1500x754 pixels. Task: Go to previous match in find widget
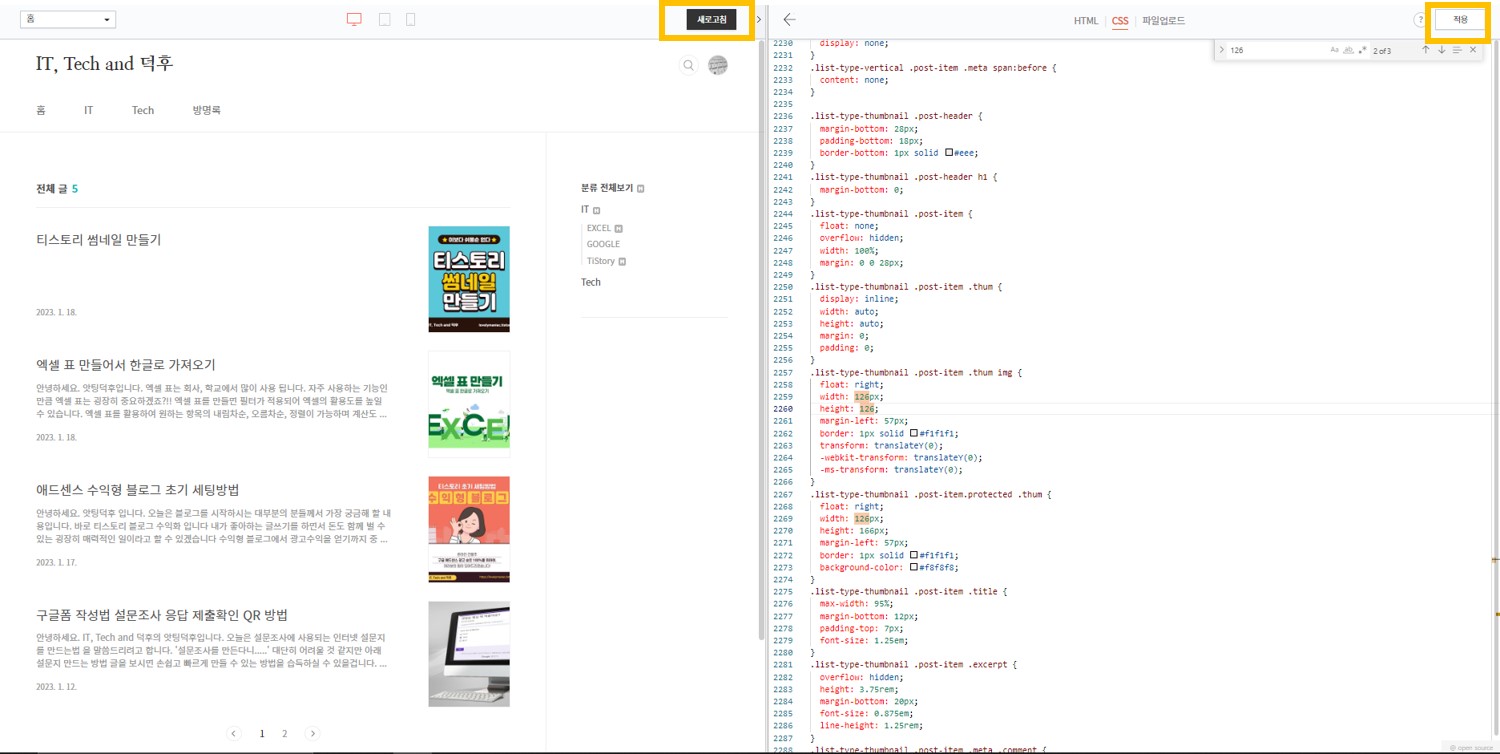pyautogui.click(x=1425, y=50)
